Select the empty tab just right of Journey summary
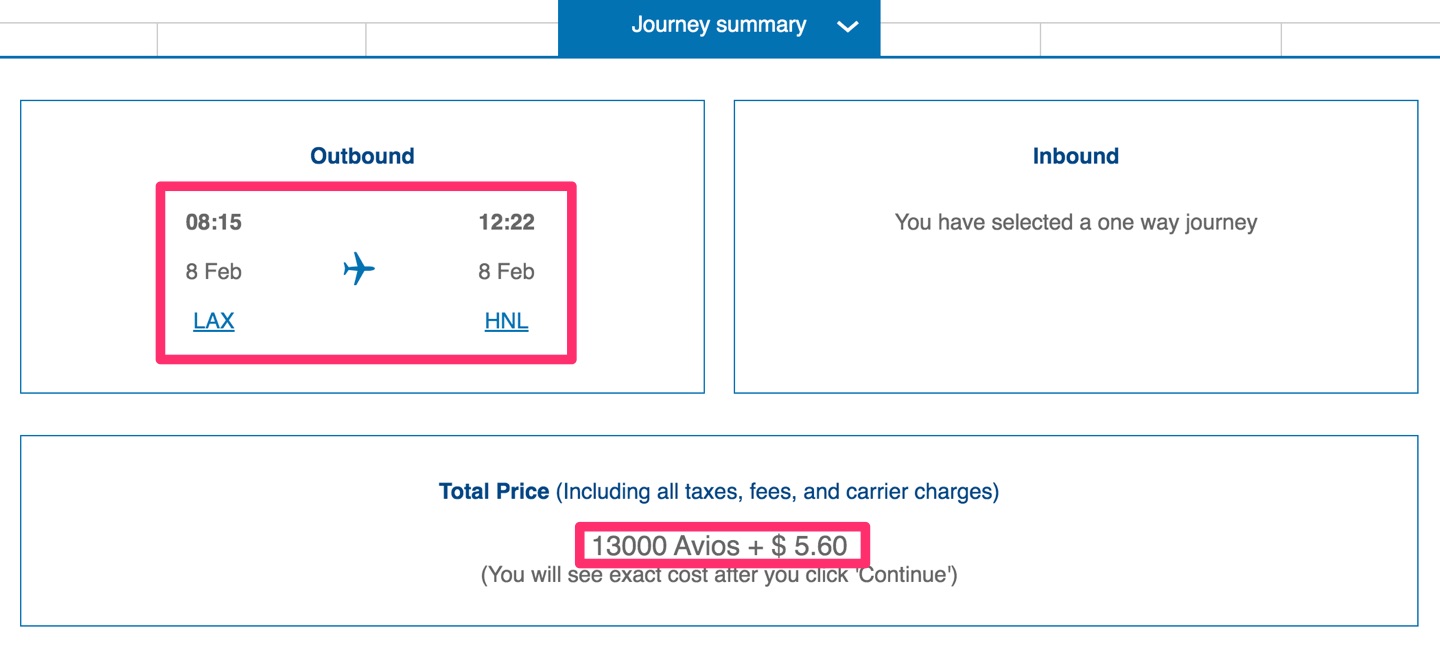 click(960, 39)
